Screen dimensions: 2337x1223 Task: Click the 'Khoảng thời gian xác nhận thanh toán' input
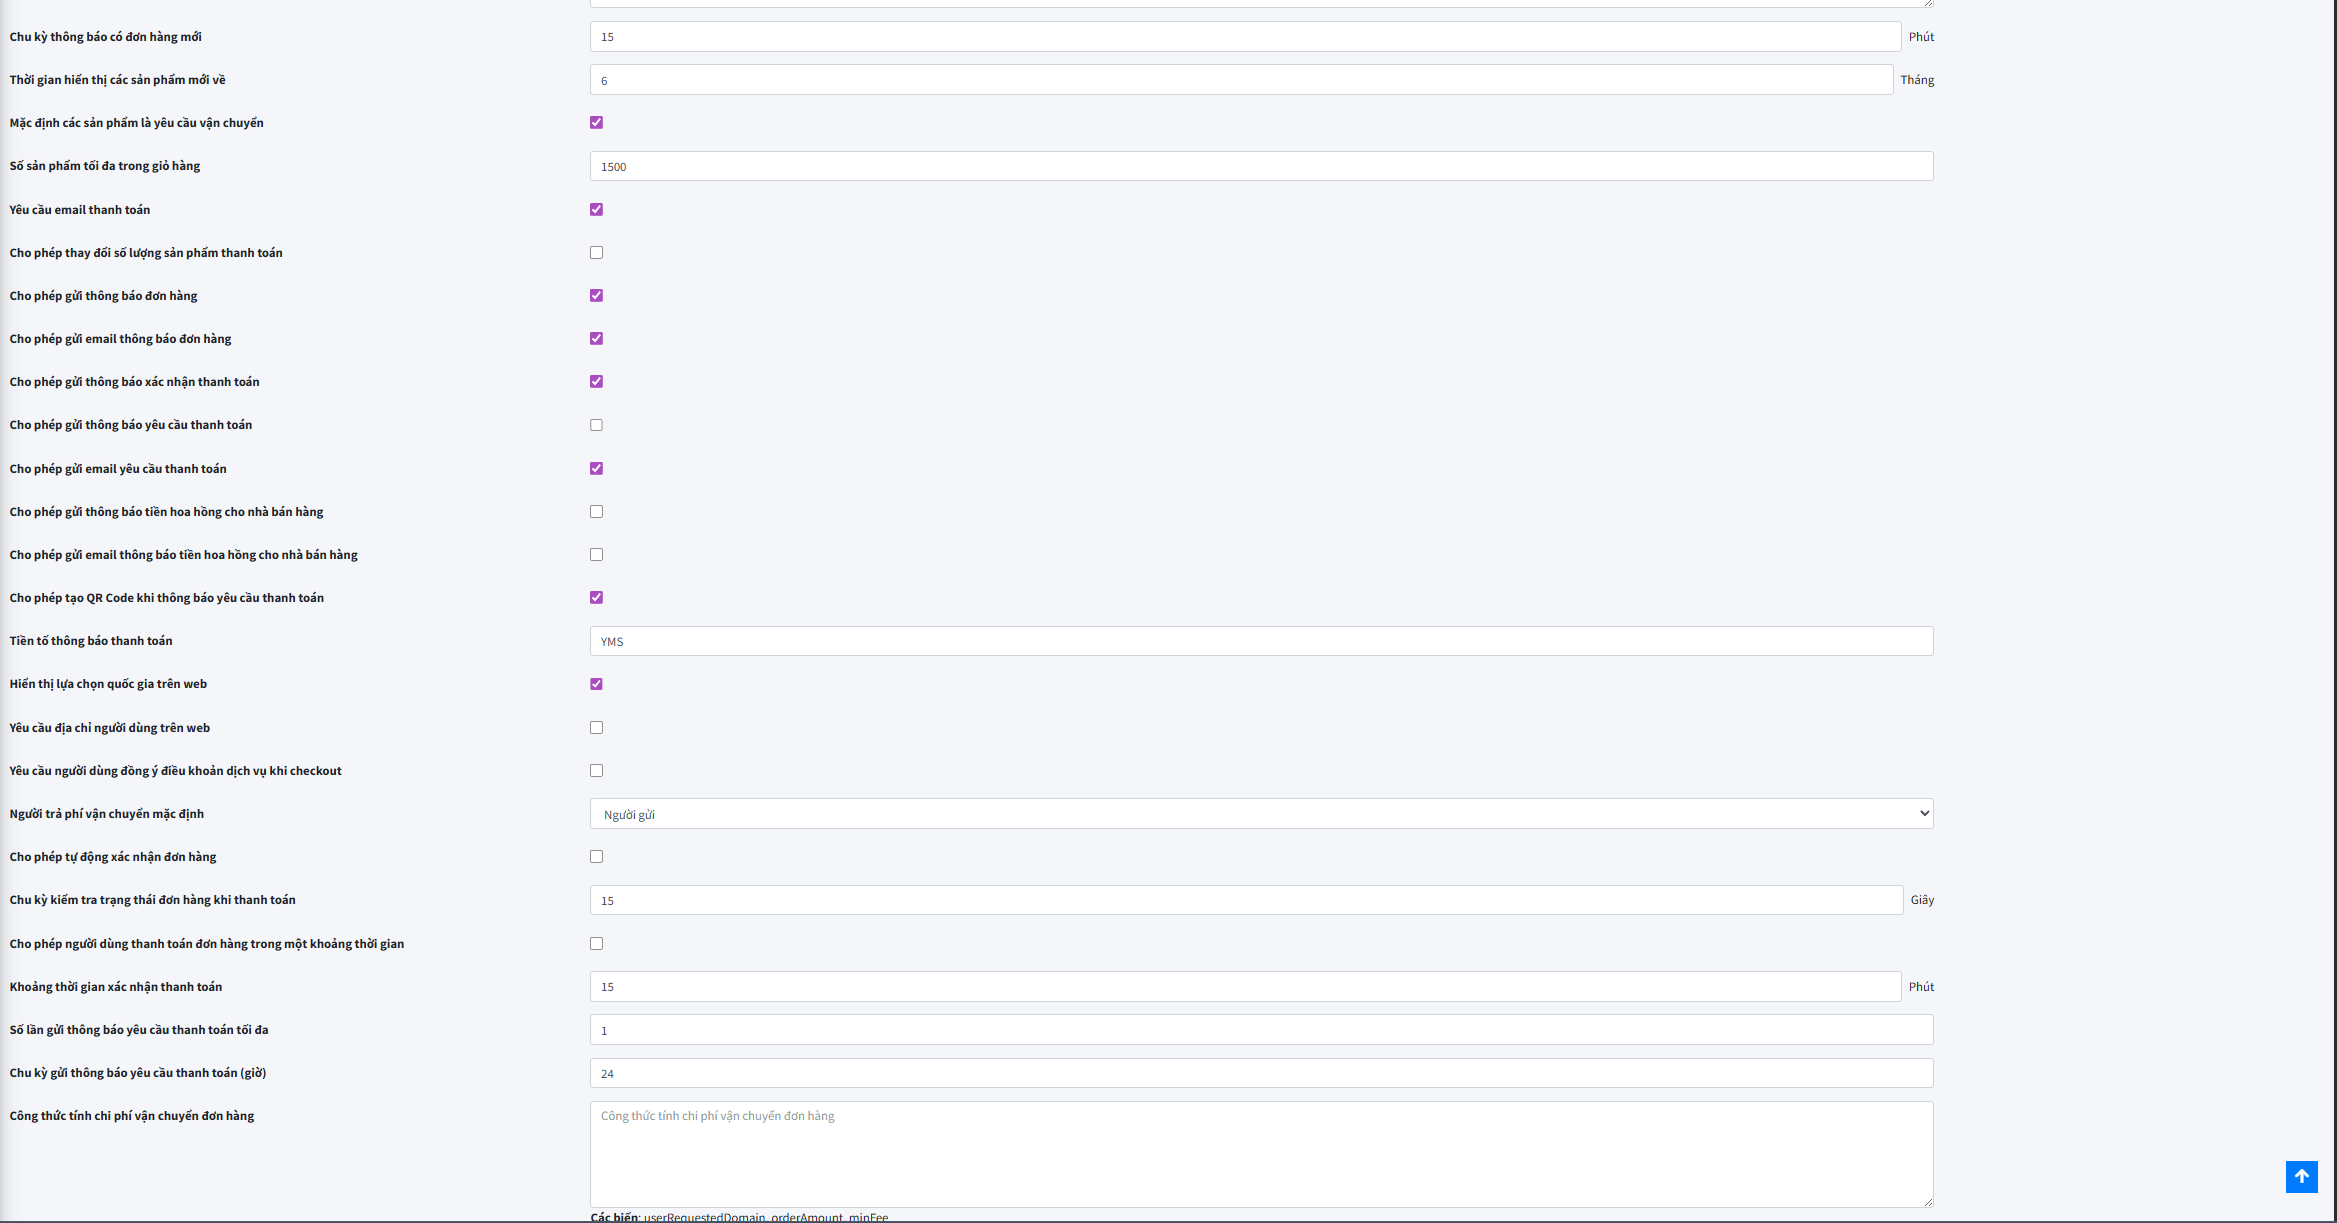[1244, 987]
